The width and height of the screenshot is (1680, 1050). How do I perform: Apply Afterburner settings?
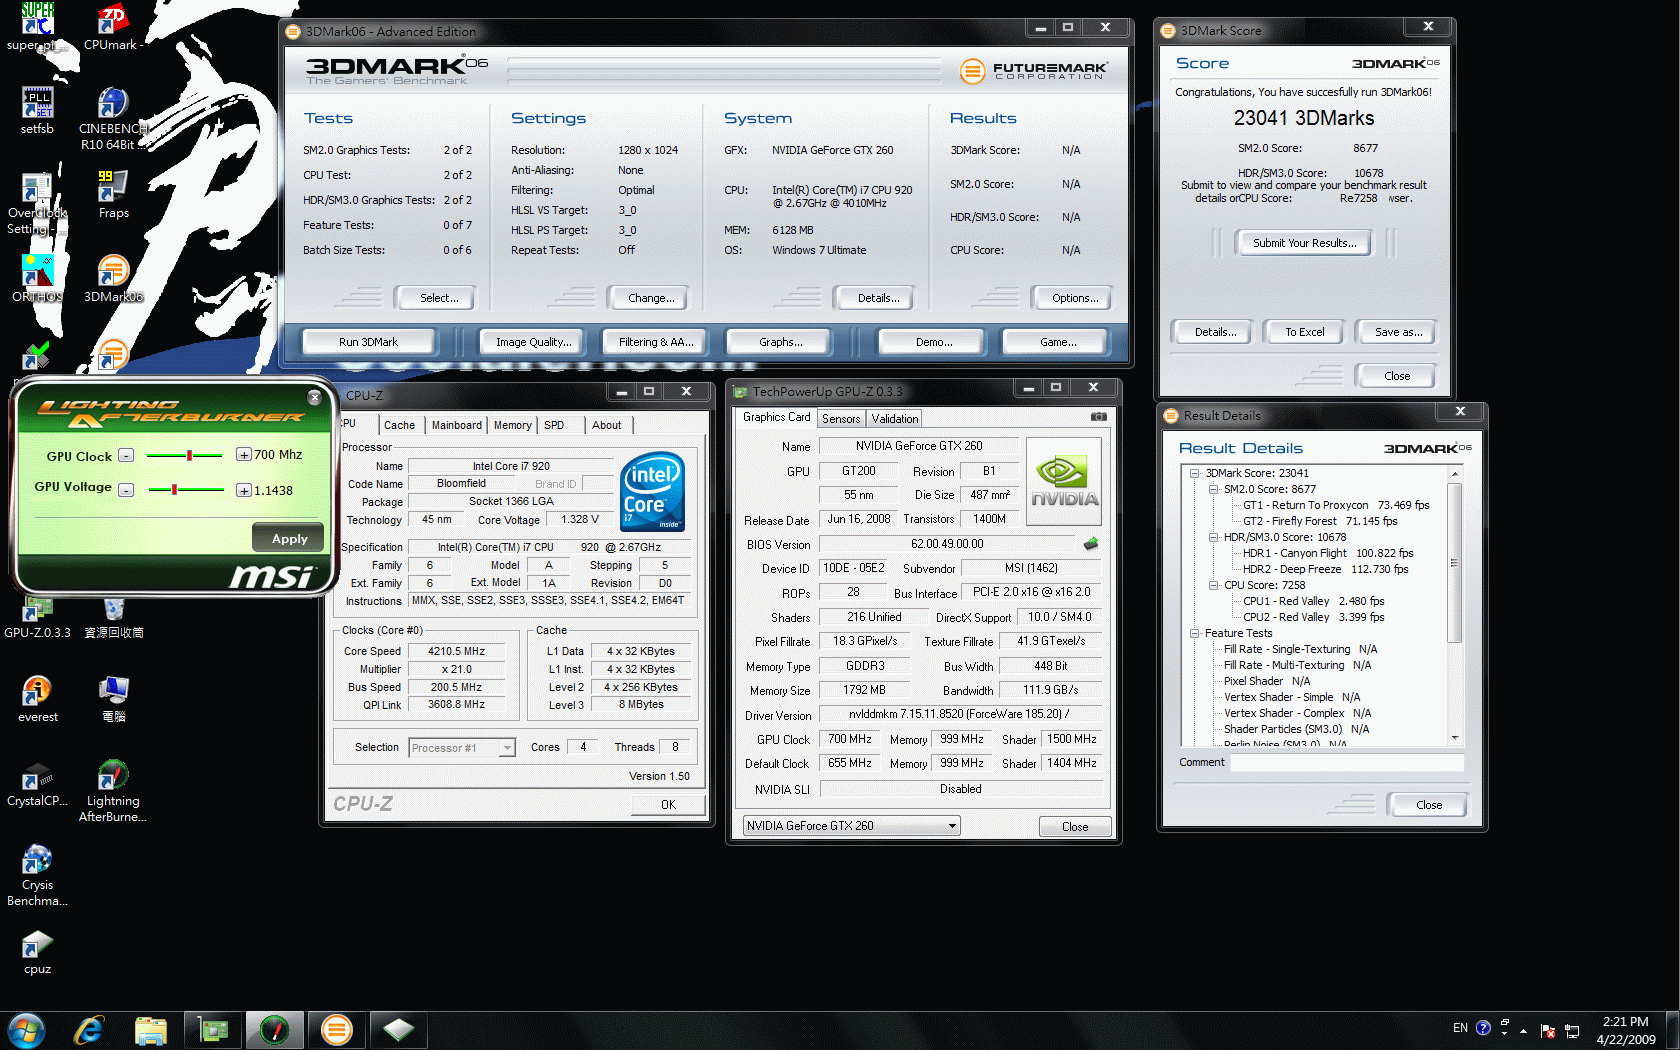coord(289,538)
